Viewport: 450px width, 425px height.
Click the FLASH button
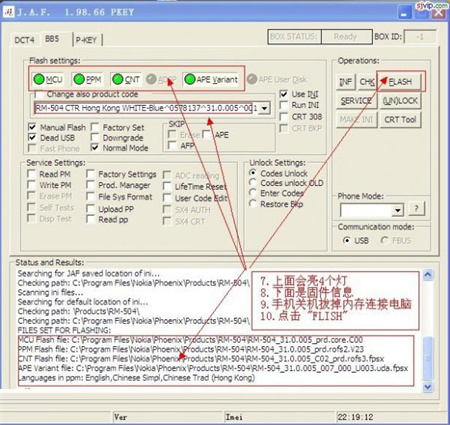400,82
